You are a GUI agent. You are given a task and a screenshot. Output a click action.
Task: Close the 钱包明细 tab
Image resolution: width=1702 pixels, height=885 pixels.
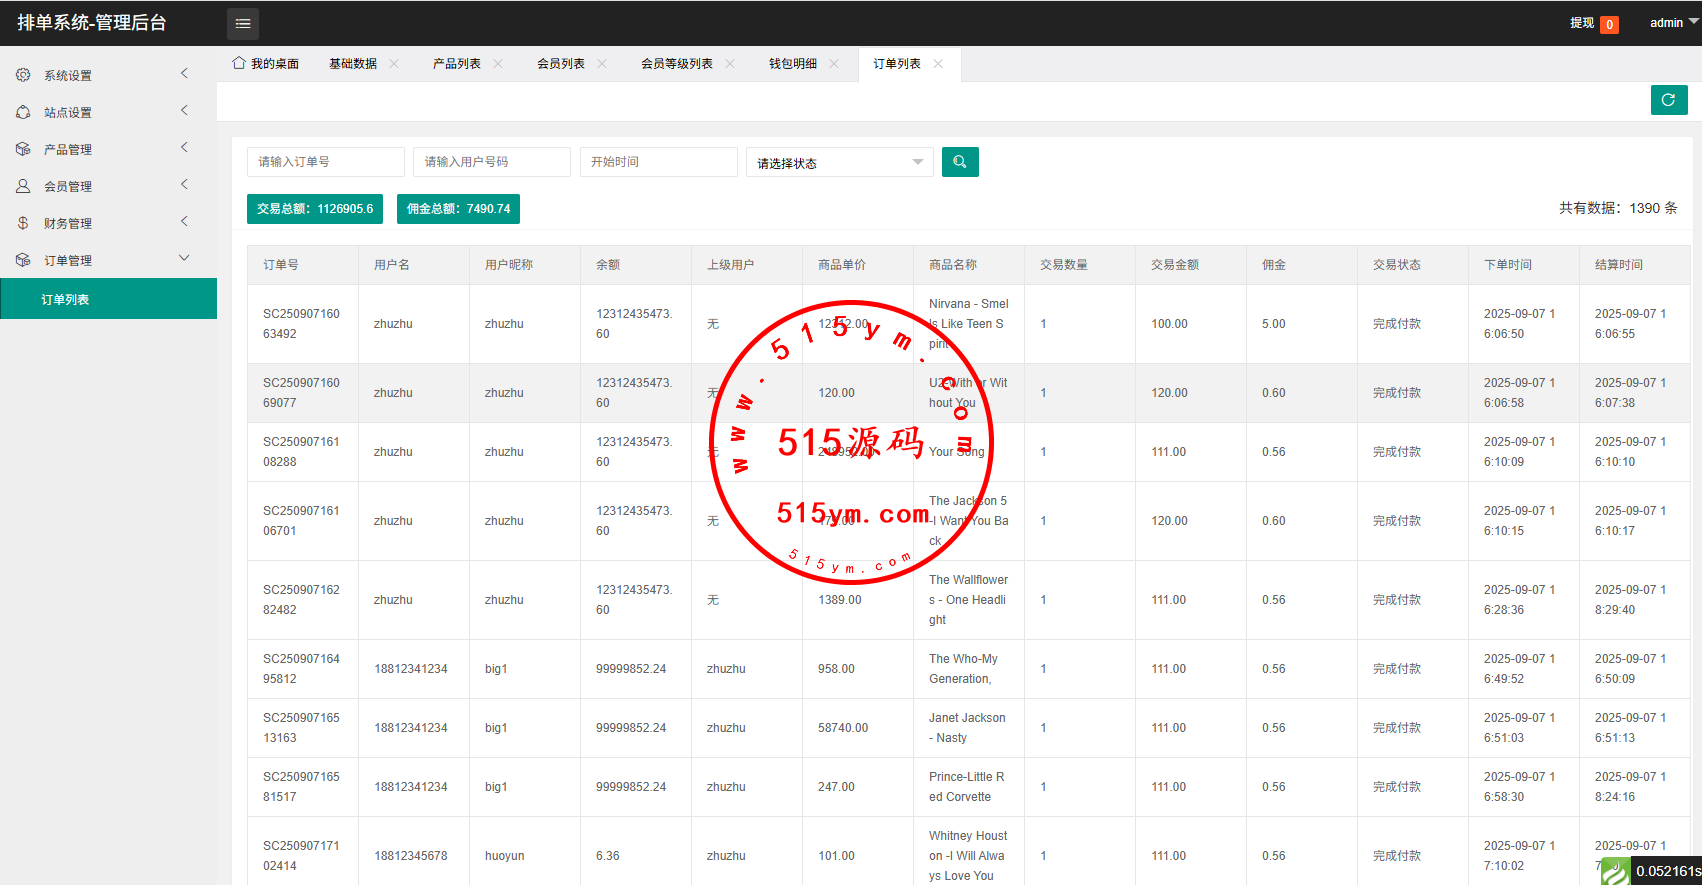[x=834, y=64]
